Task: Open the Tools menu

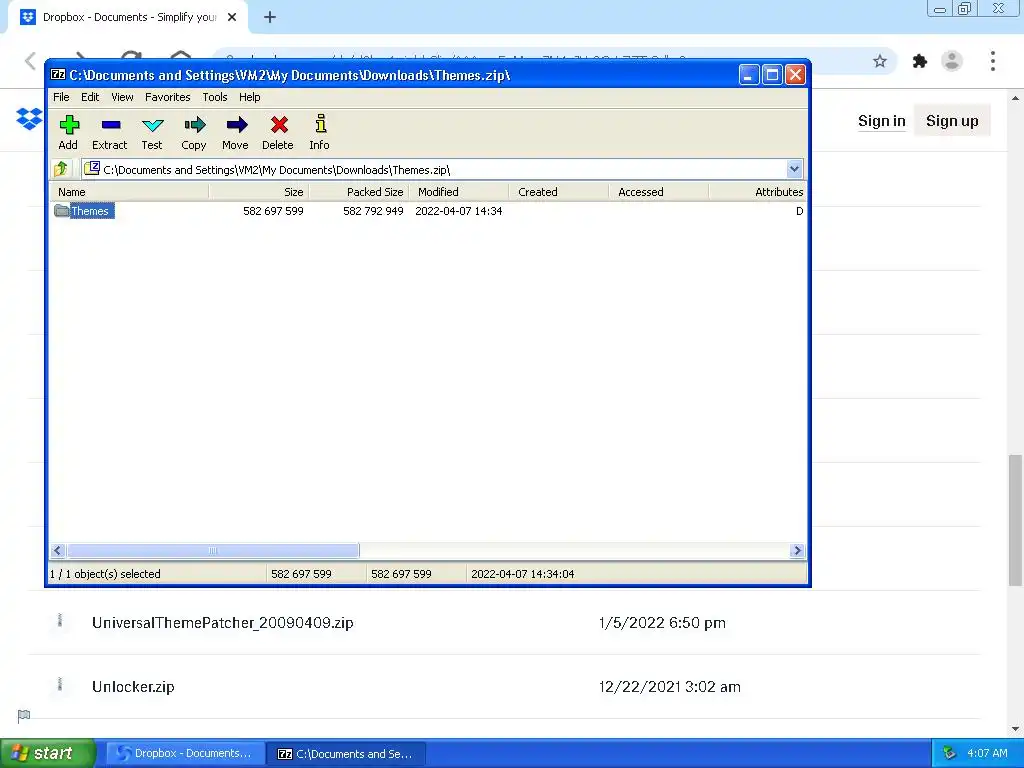Action: click(215, 97)
